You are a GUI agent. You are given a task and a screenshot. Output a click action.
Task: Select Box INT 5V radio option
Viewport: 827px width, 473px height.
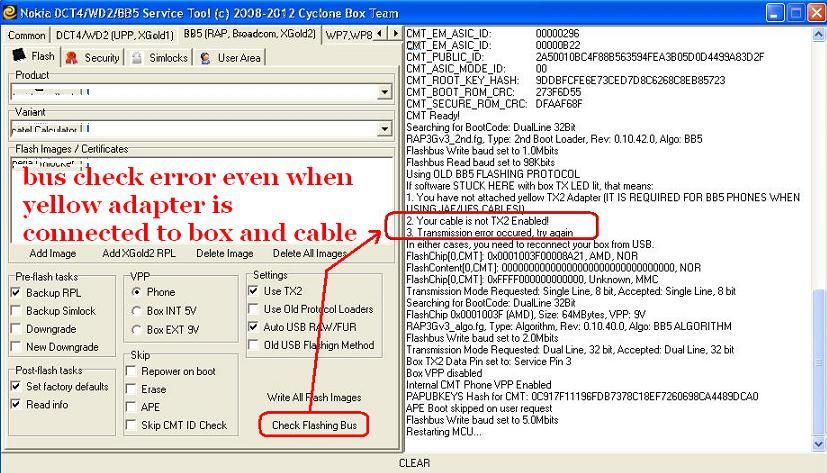(x=137, y=311)
